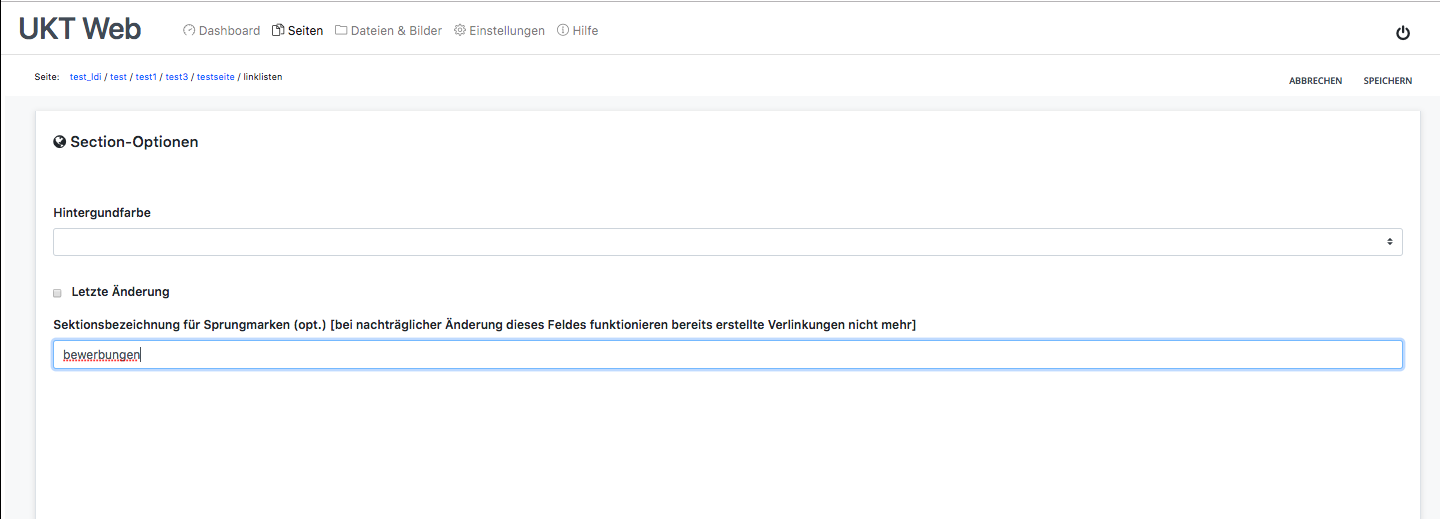Select testseite breadcrumb link
This screenshot has height=519, width=1440.
point(215,77)
